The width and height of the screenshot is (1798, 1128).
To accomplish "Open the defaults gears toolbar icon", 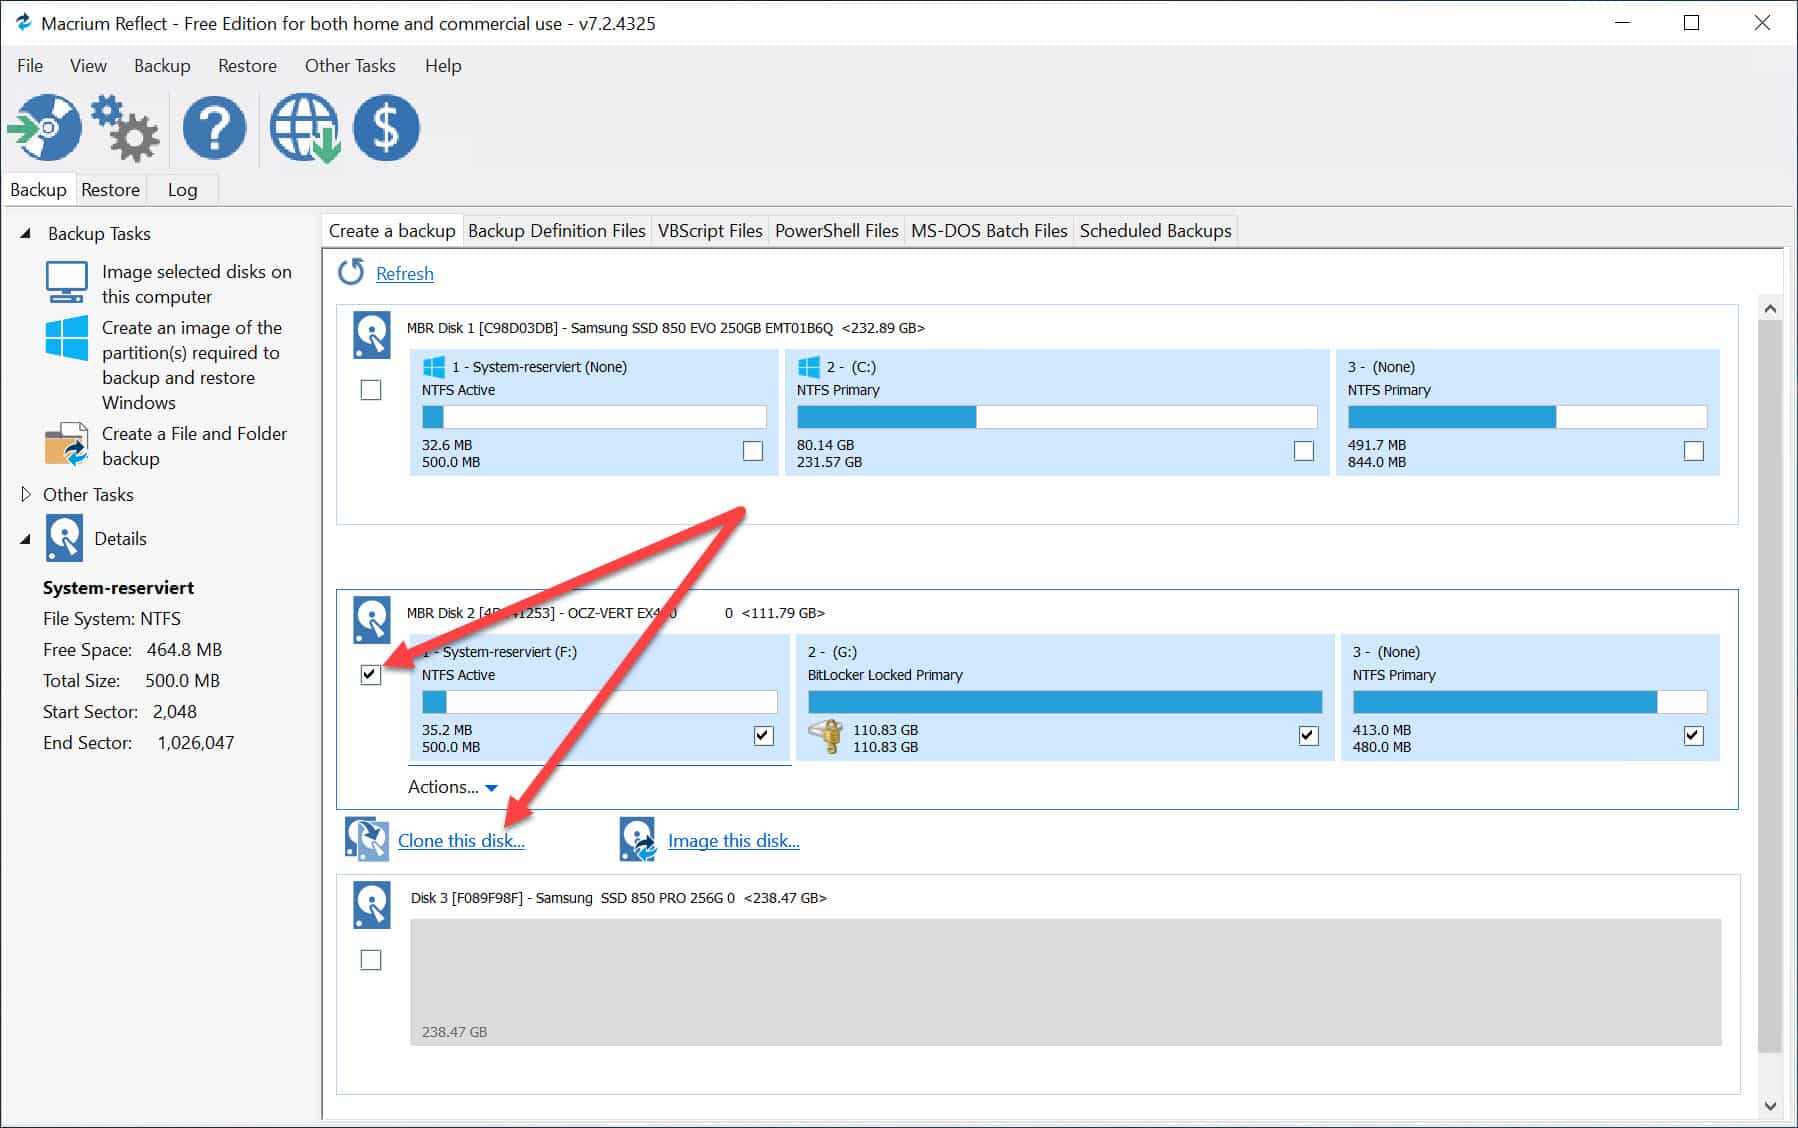I will 125,128.
